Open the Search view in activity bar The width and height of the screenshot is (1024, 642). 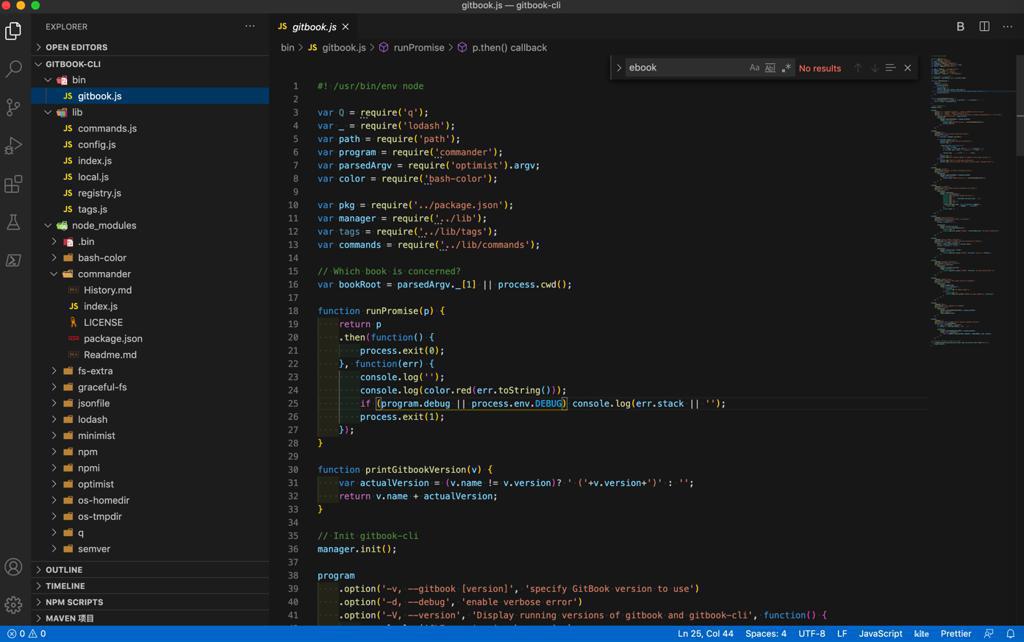pos(14,69)
